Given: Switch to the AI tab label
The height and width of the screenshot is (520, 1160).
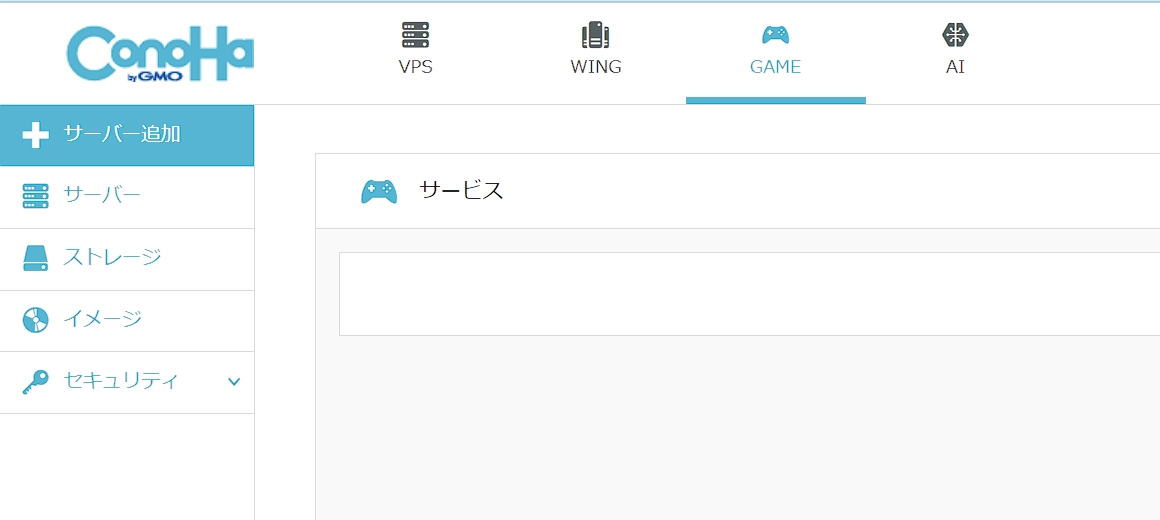Looking at the screenshot, I should click(x=955, y=67).
